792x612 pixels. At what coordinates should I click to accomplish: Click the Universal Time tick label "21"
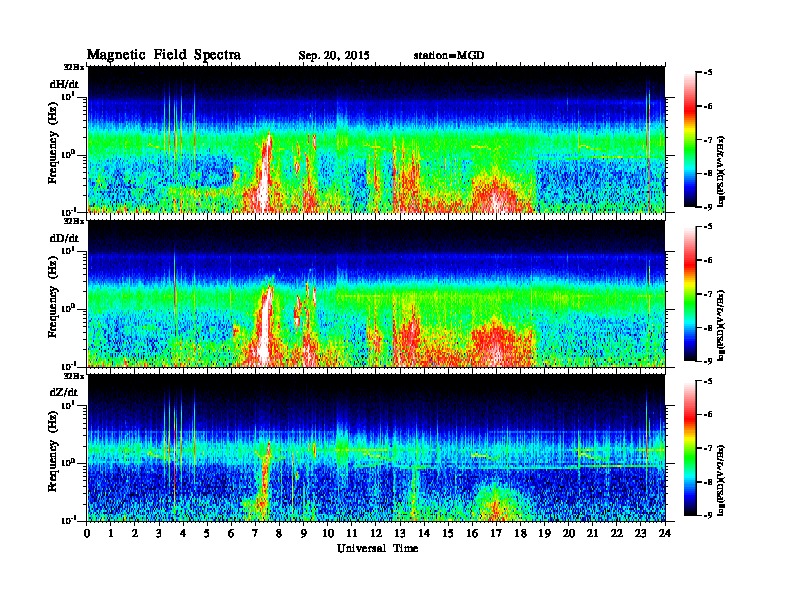[592, 534]
